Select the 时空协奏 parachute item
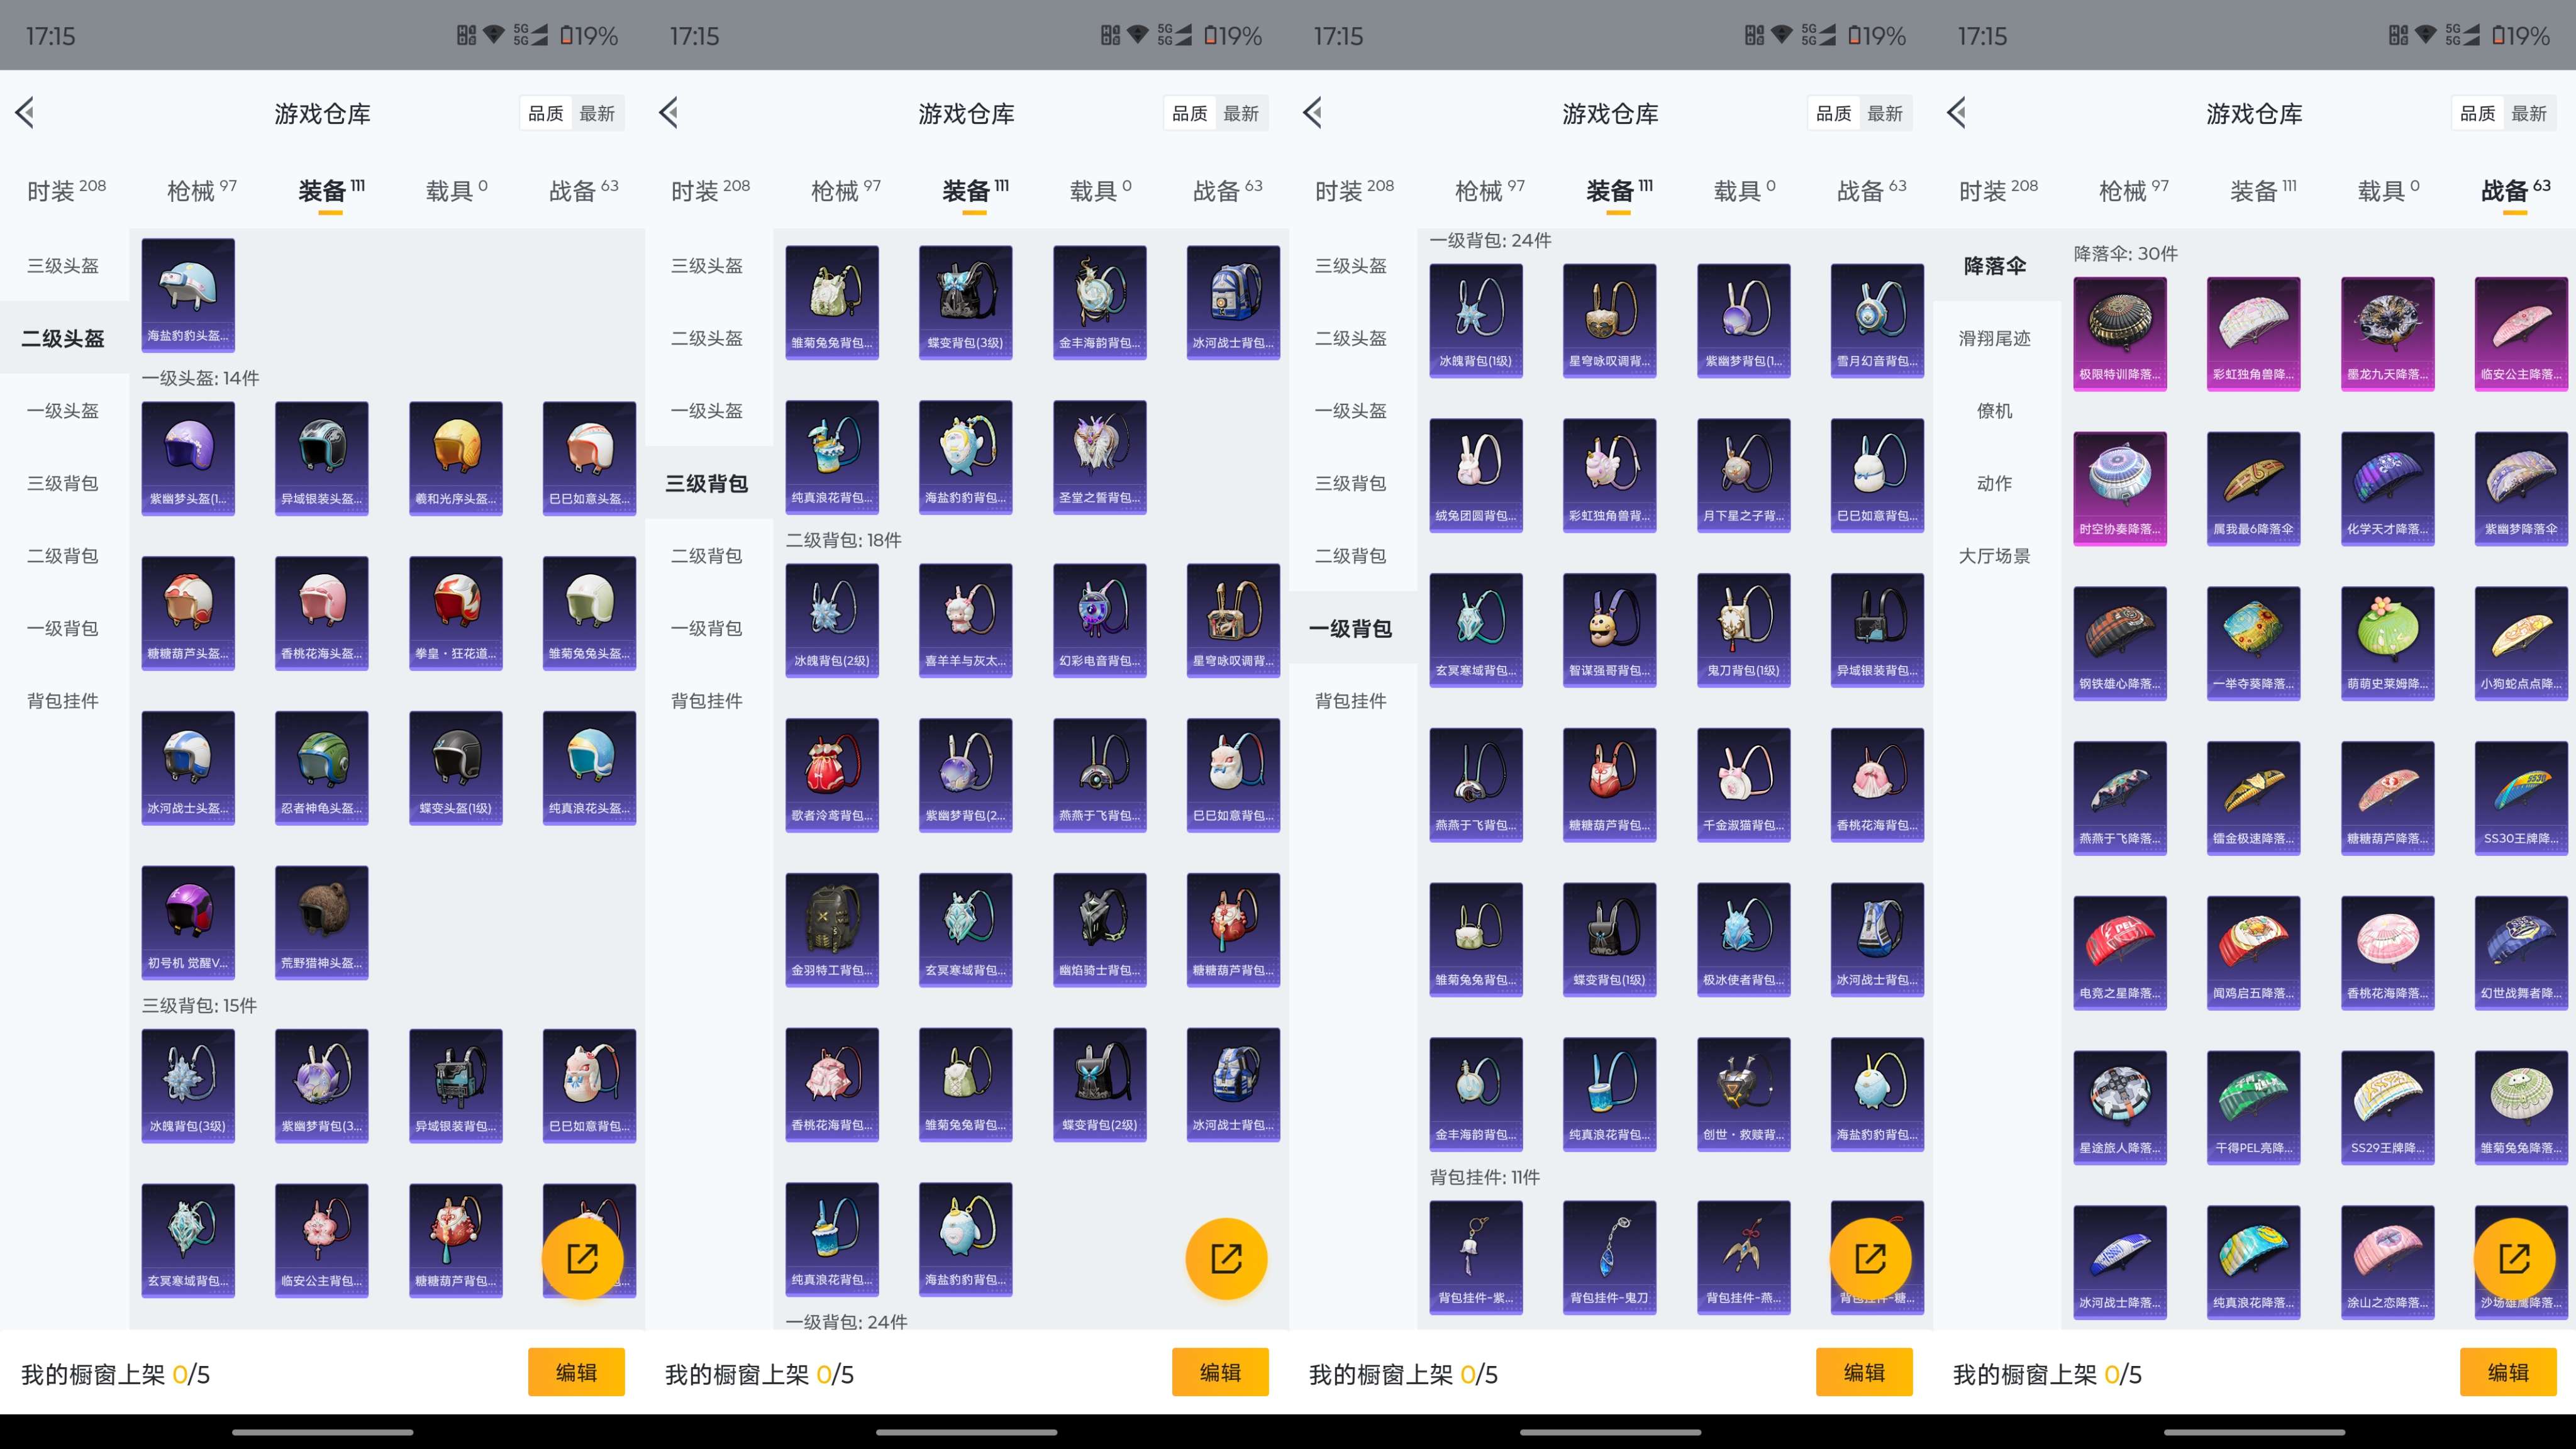The height and width of the screenshot is (1449, 2576). coord(2120,489)
